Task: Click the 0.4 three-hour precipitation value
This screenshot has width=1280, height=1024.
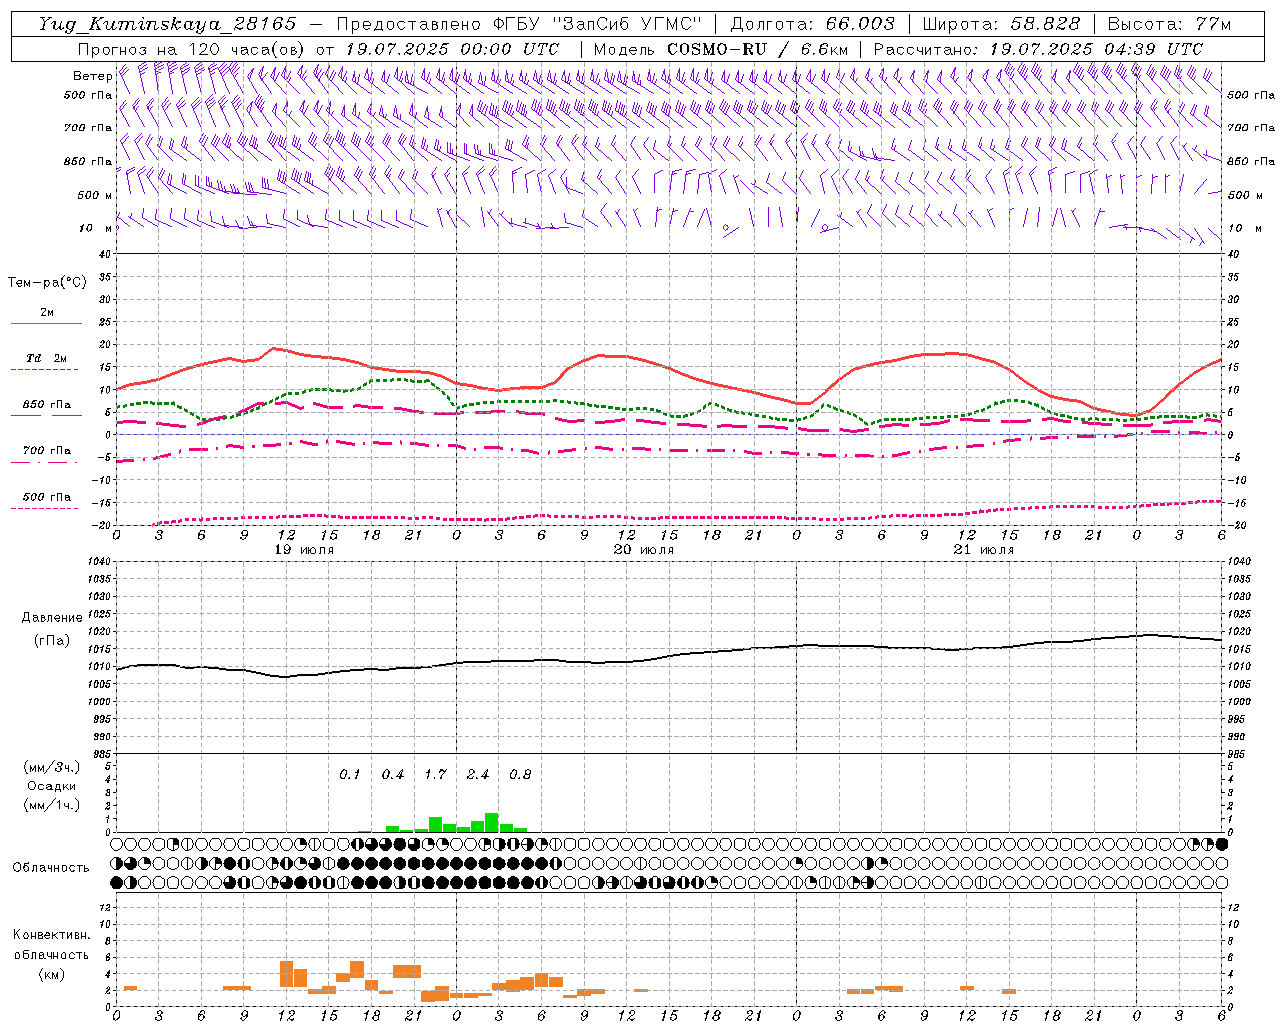Action: click(x=393, y=774)
